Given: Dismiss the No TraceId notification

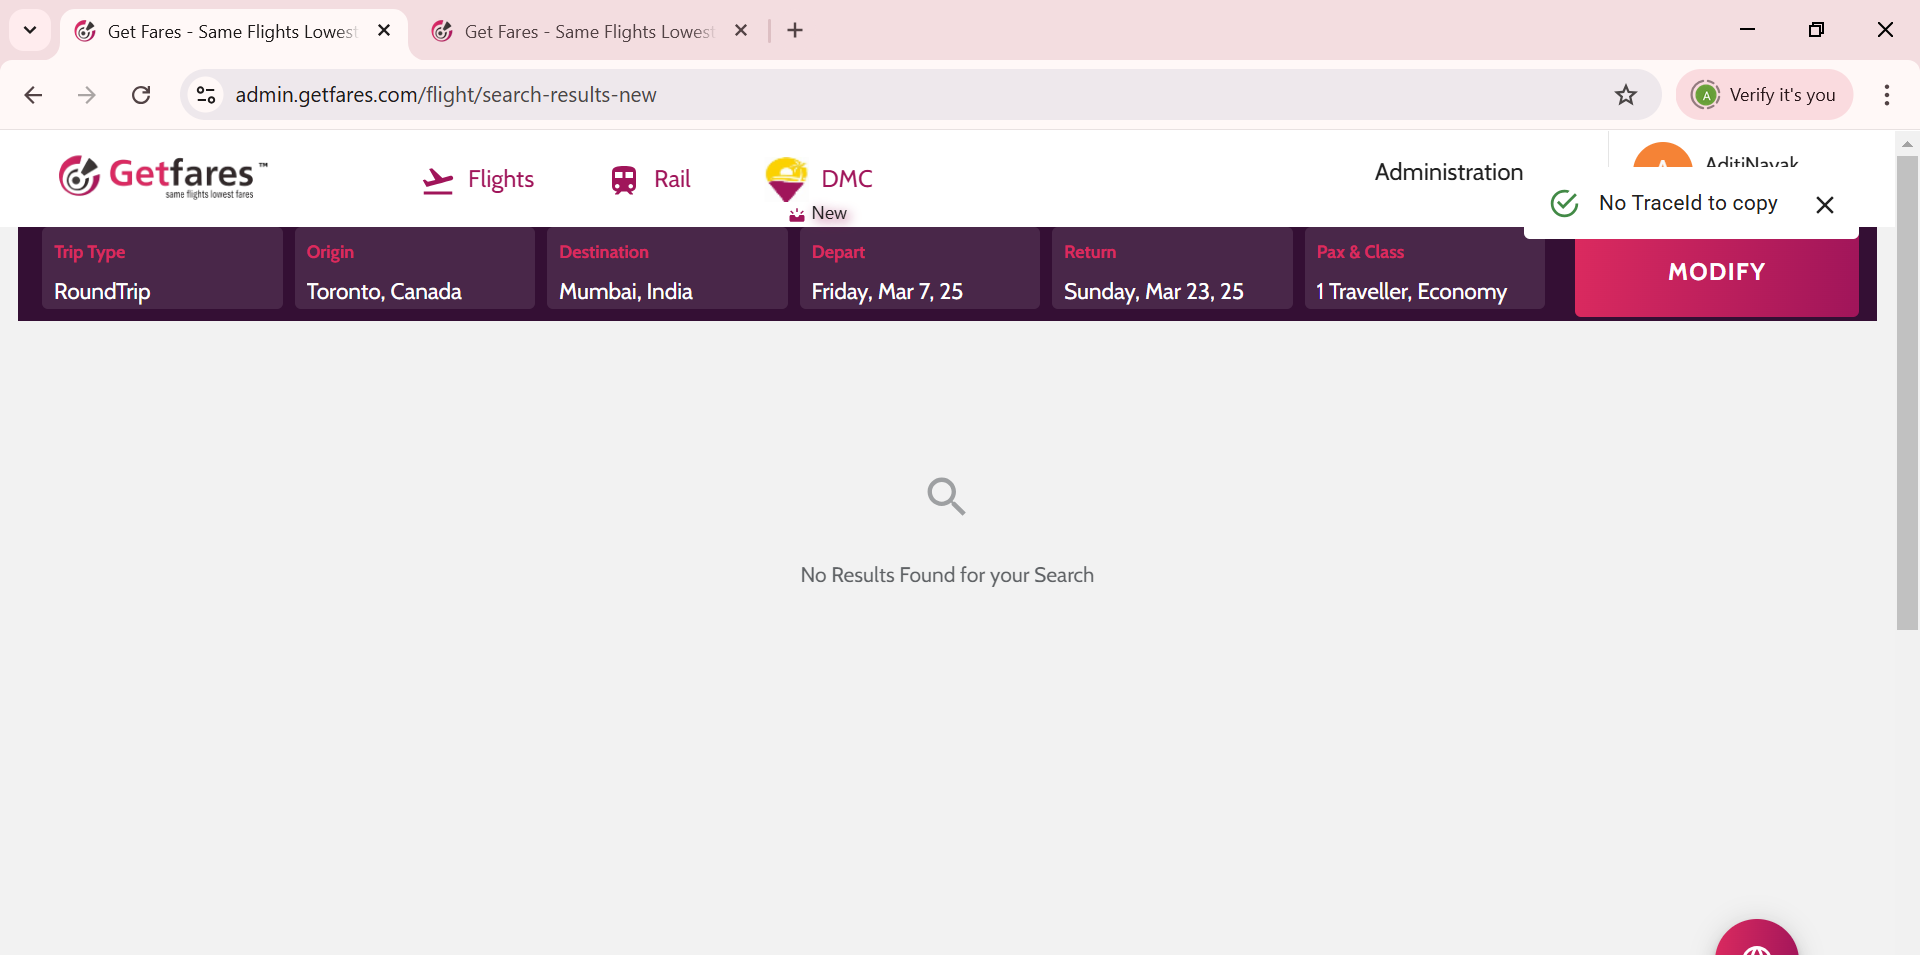Looking at the screenshot, I should (x=1824, y=205).
